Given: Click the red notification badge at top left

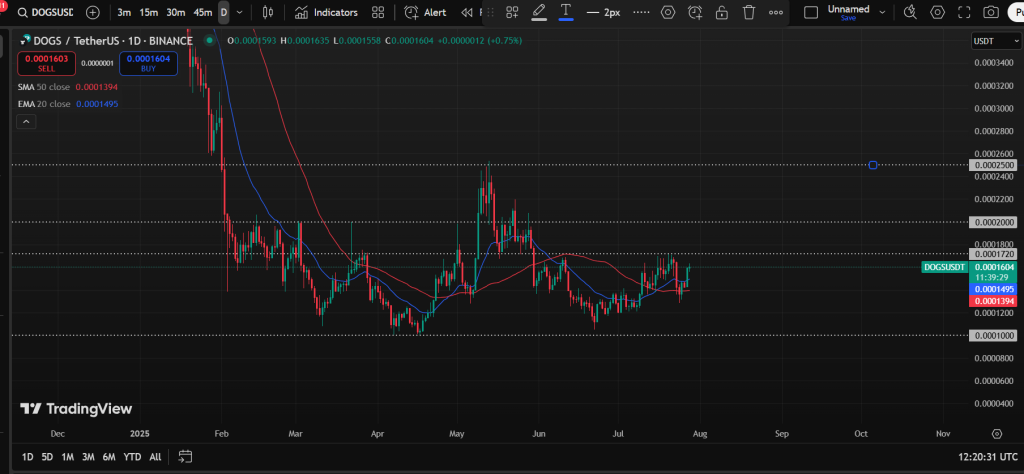Looking at the screenshot, I should [x=3, y=4].
